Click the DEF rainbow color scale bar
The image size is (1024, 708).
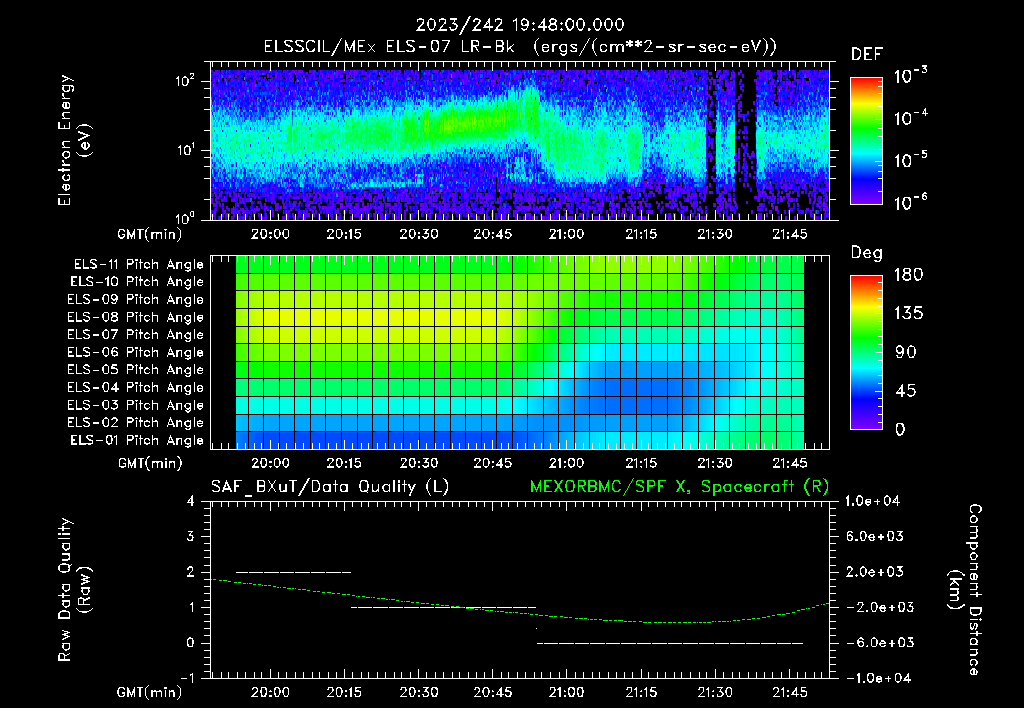pyautogui.click(x=866, y=140)
